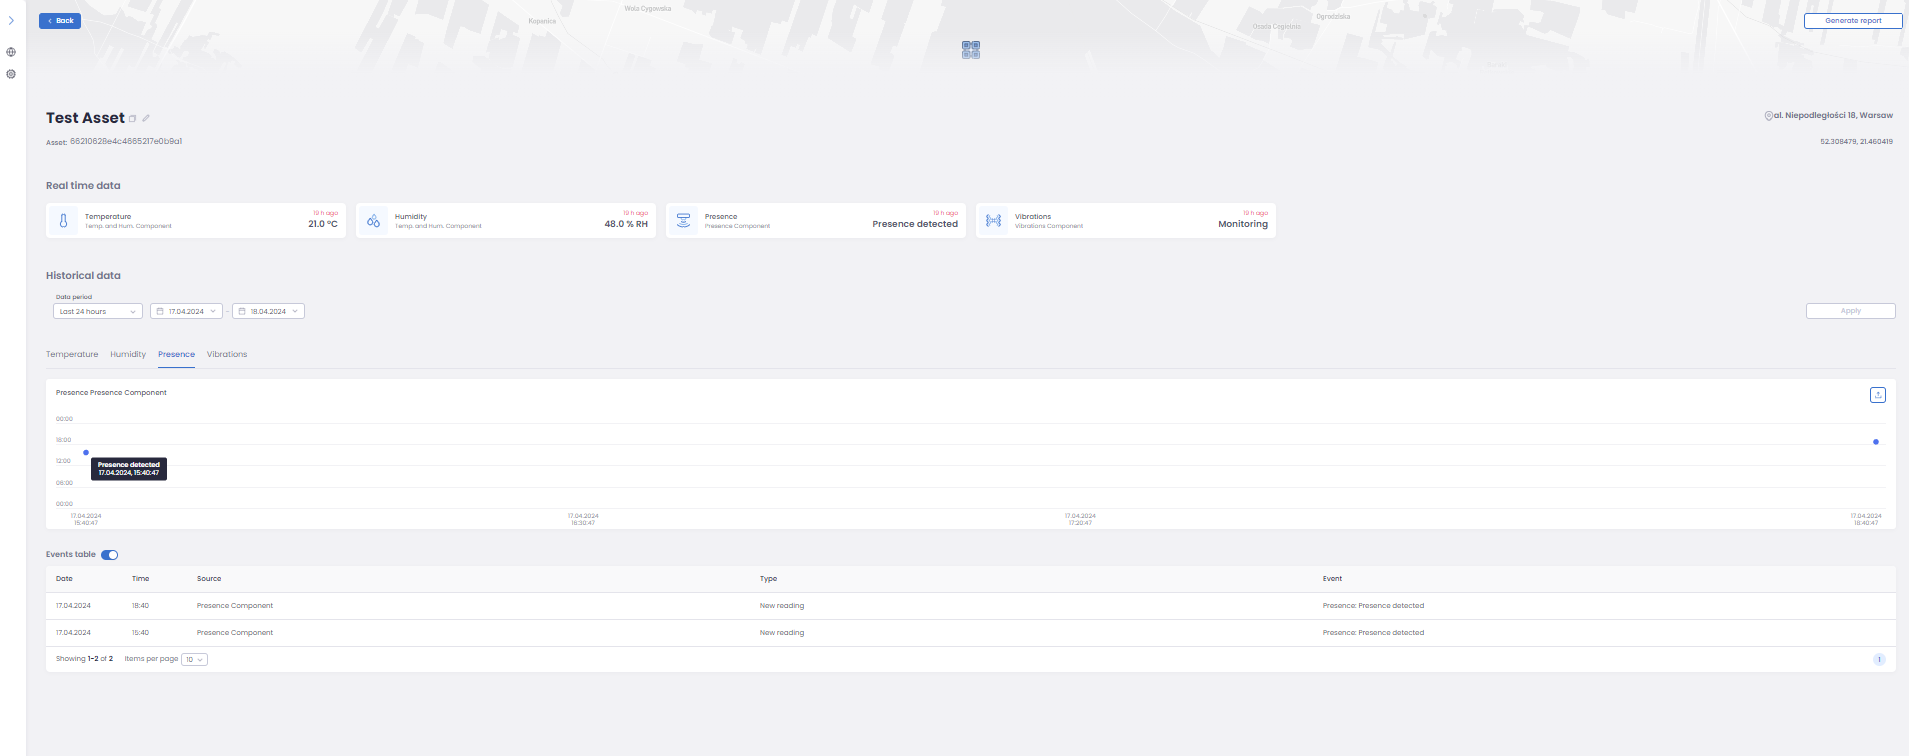Switch to the Temperature tab
1909x756 pixels.
[72, 354]
